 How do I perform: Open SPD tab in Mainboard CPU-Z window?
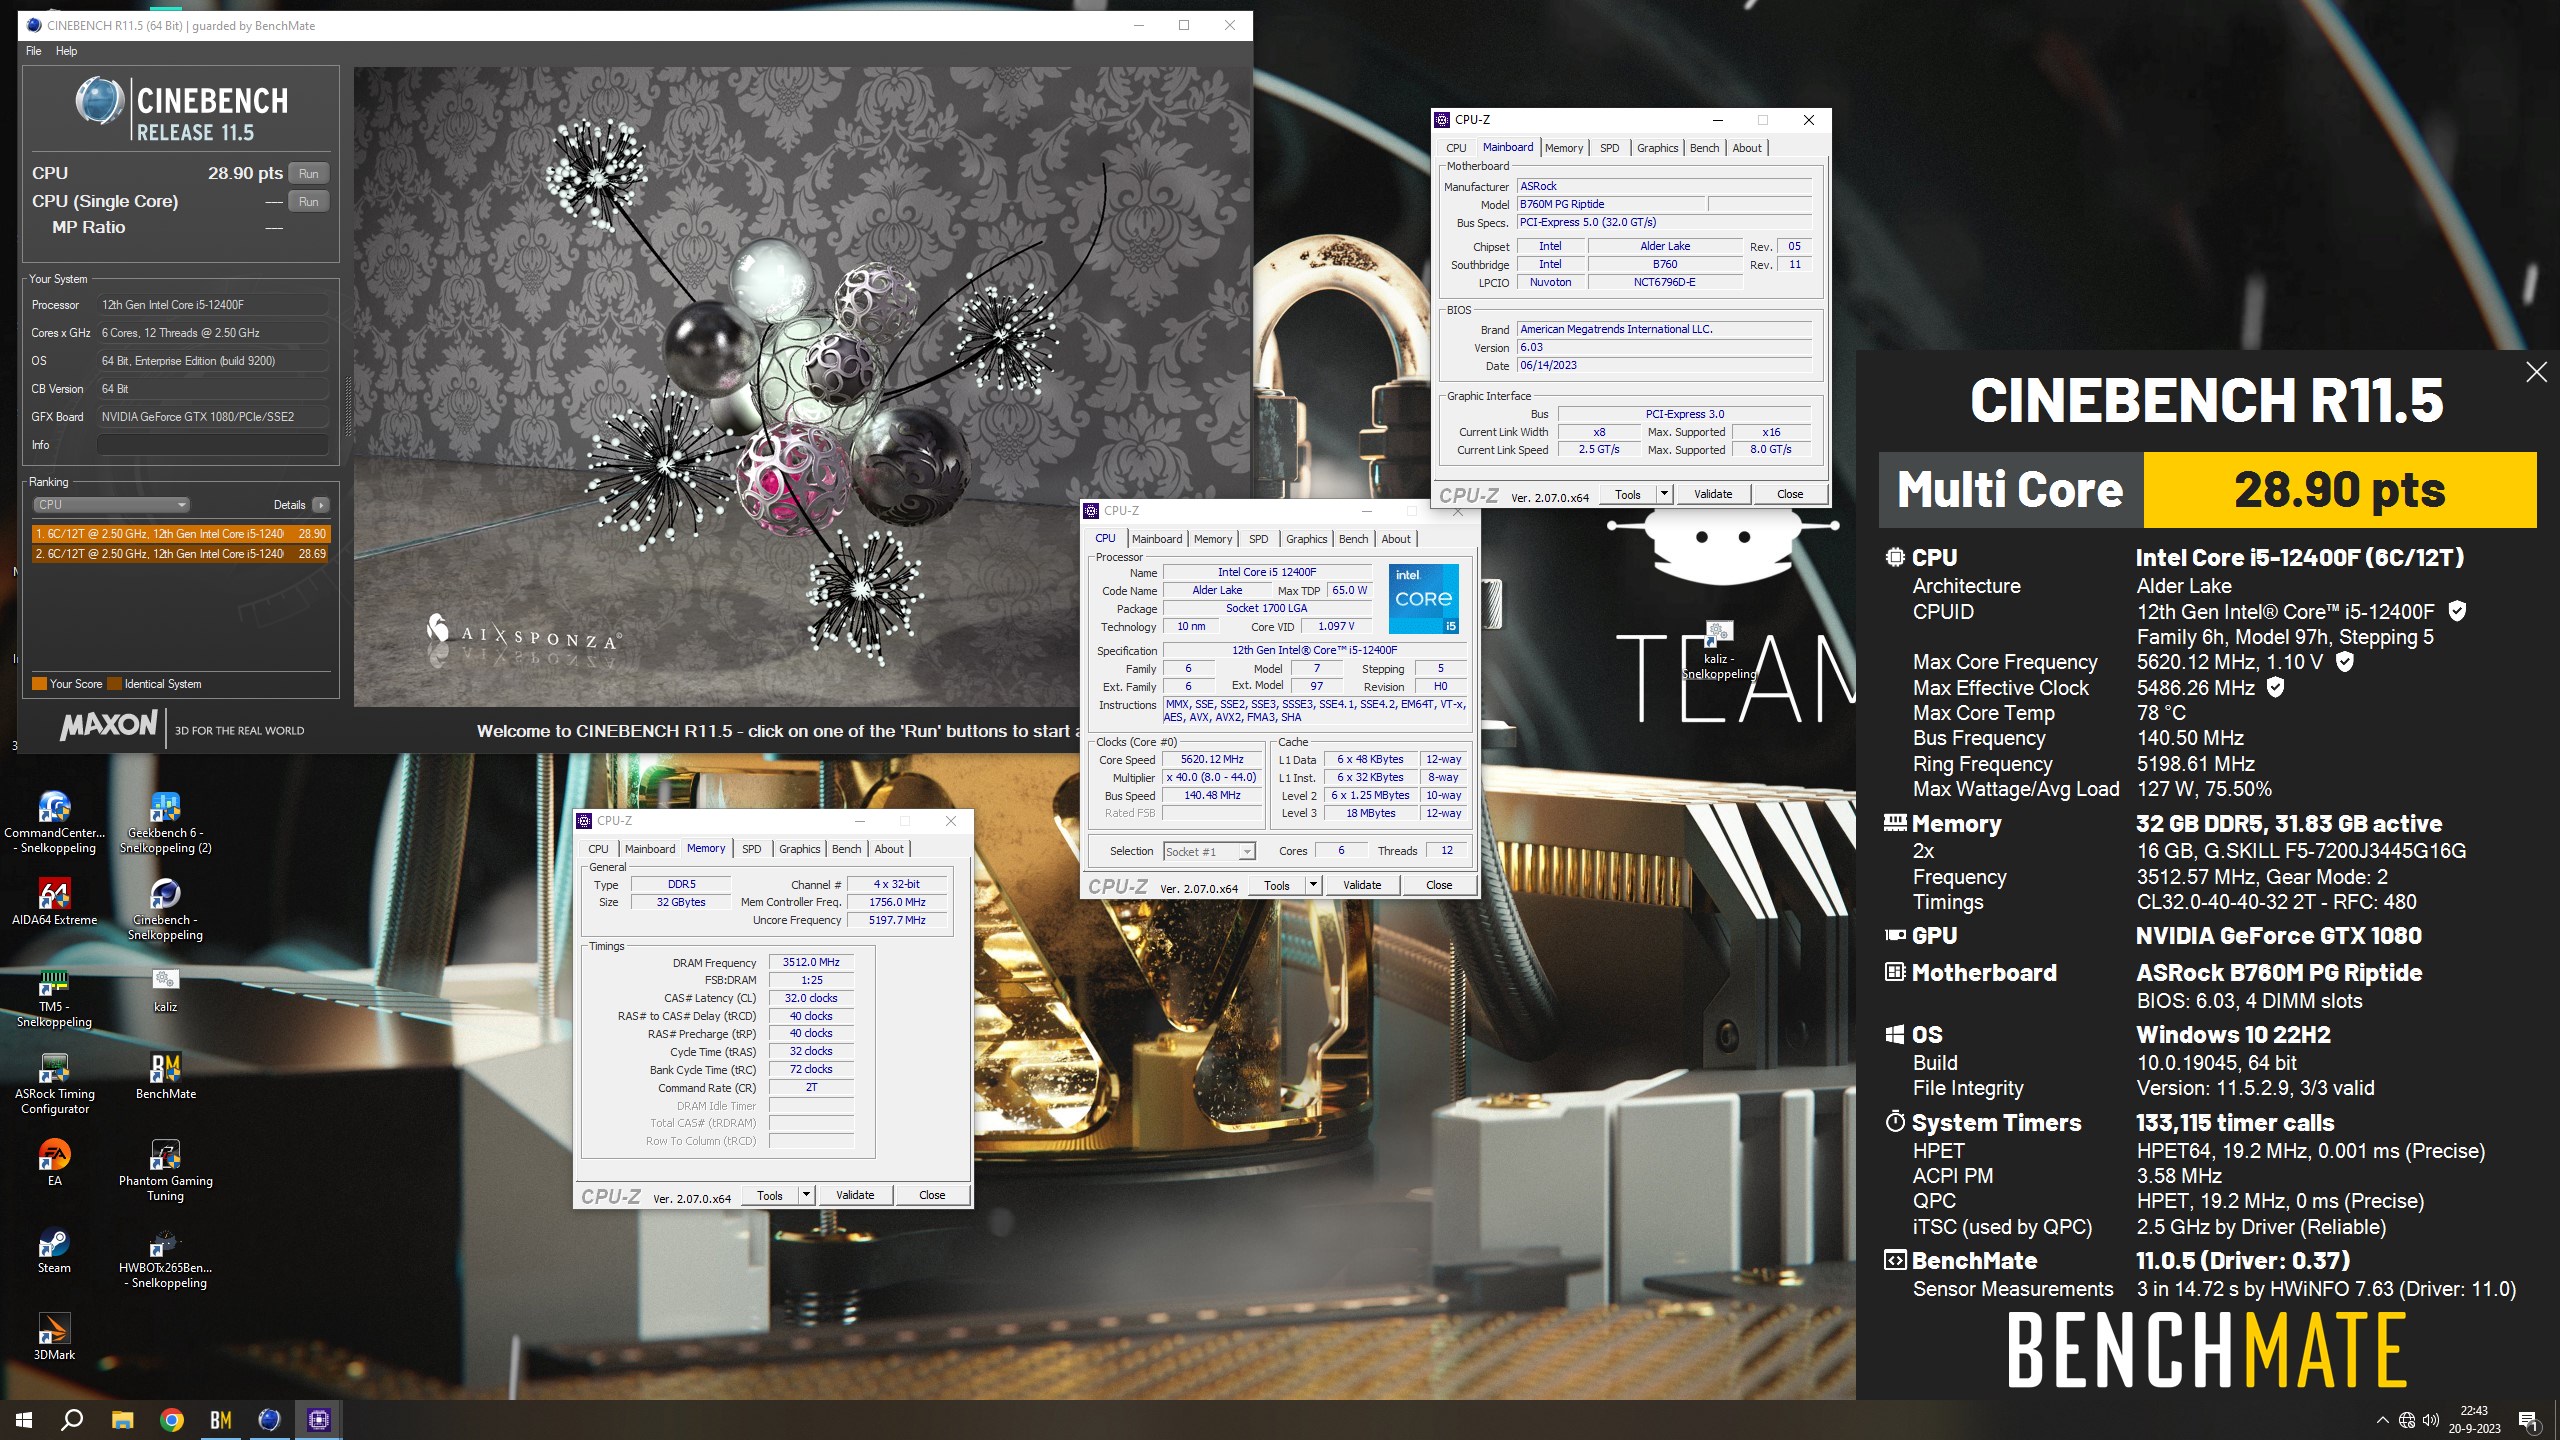pos(1609,148)
